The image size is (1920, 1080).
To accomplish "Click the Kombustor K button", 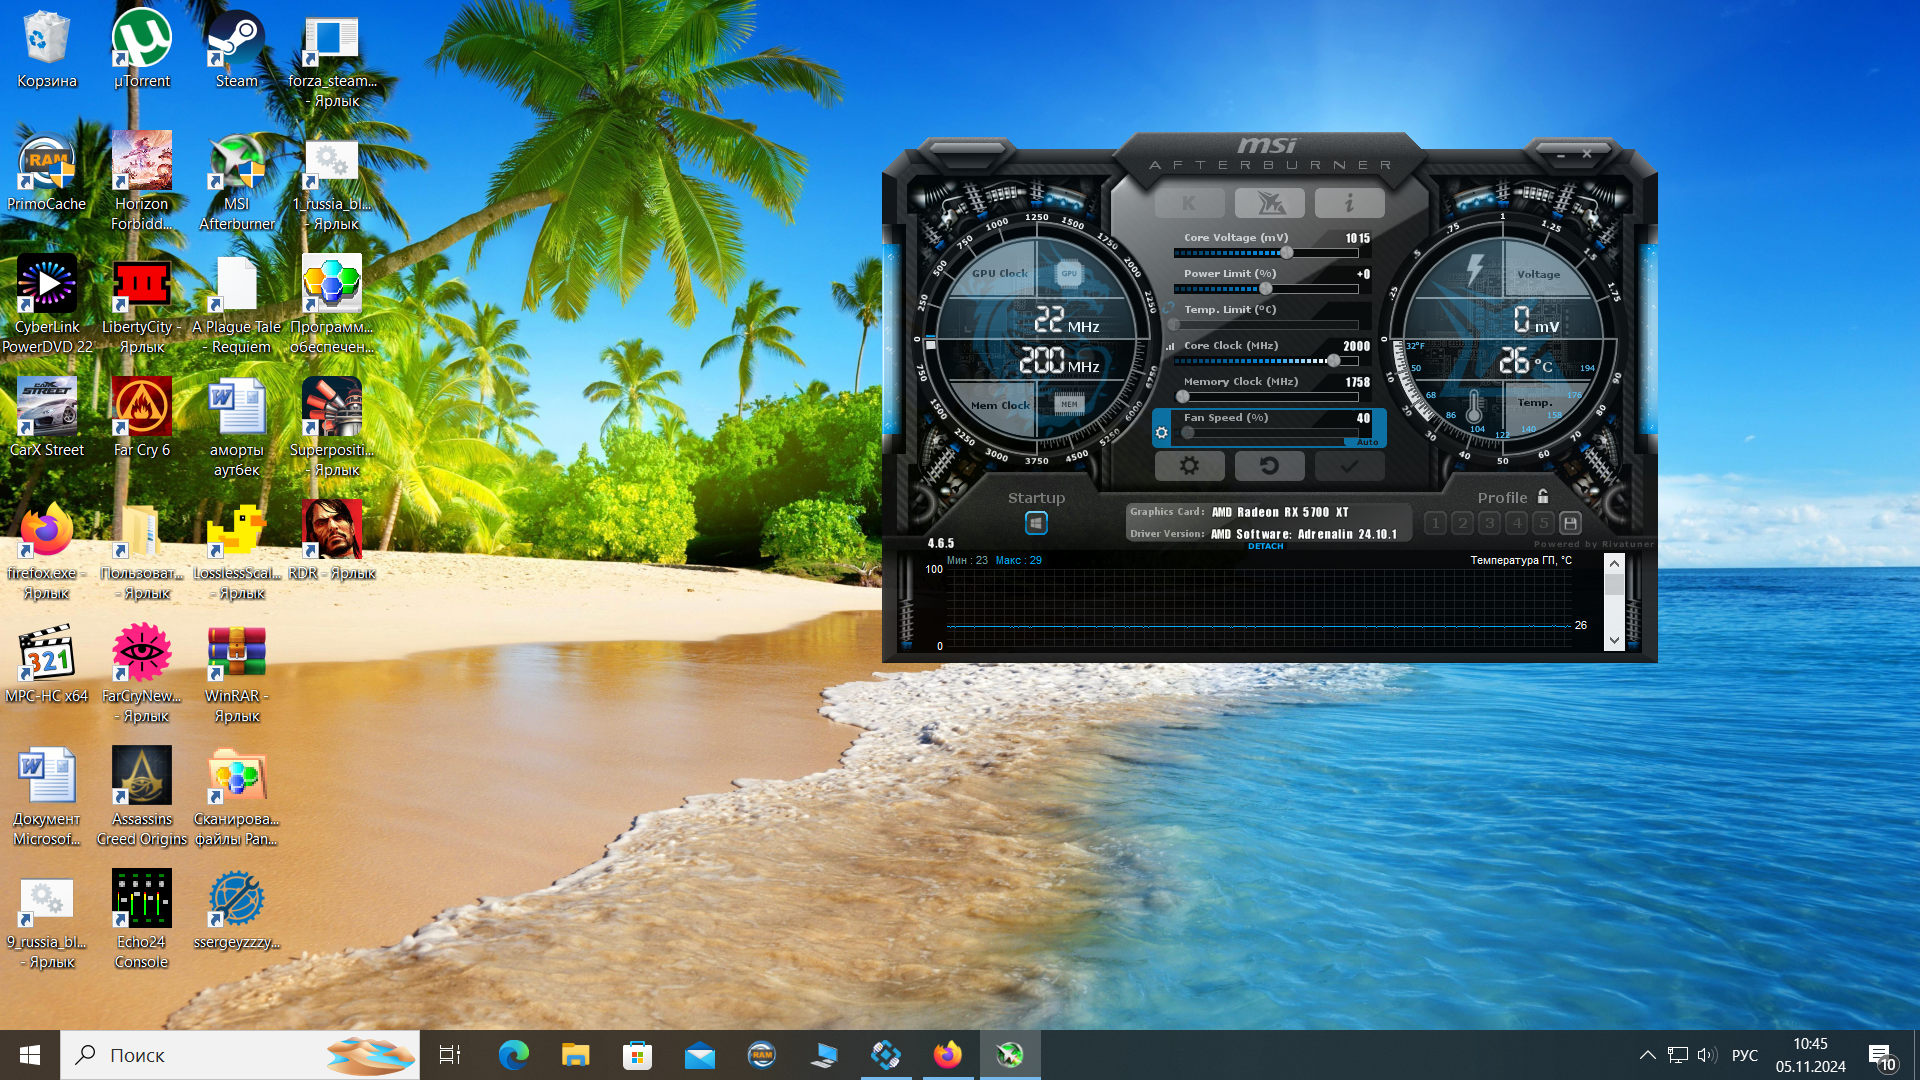I will [x=1189, y=203].
